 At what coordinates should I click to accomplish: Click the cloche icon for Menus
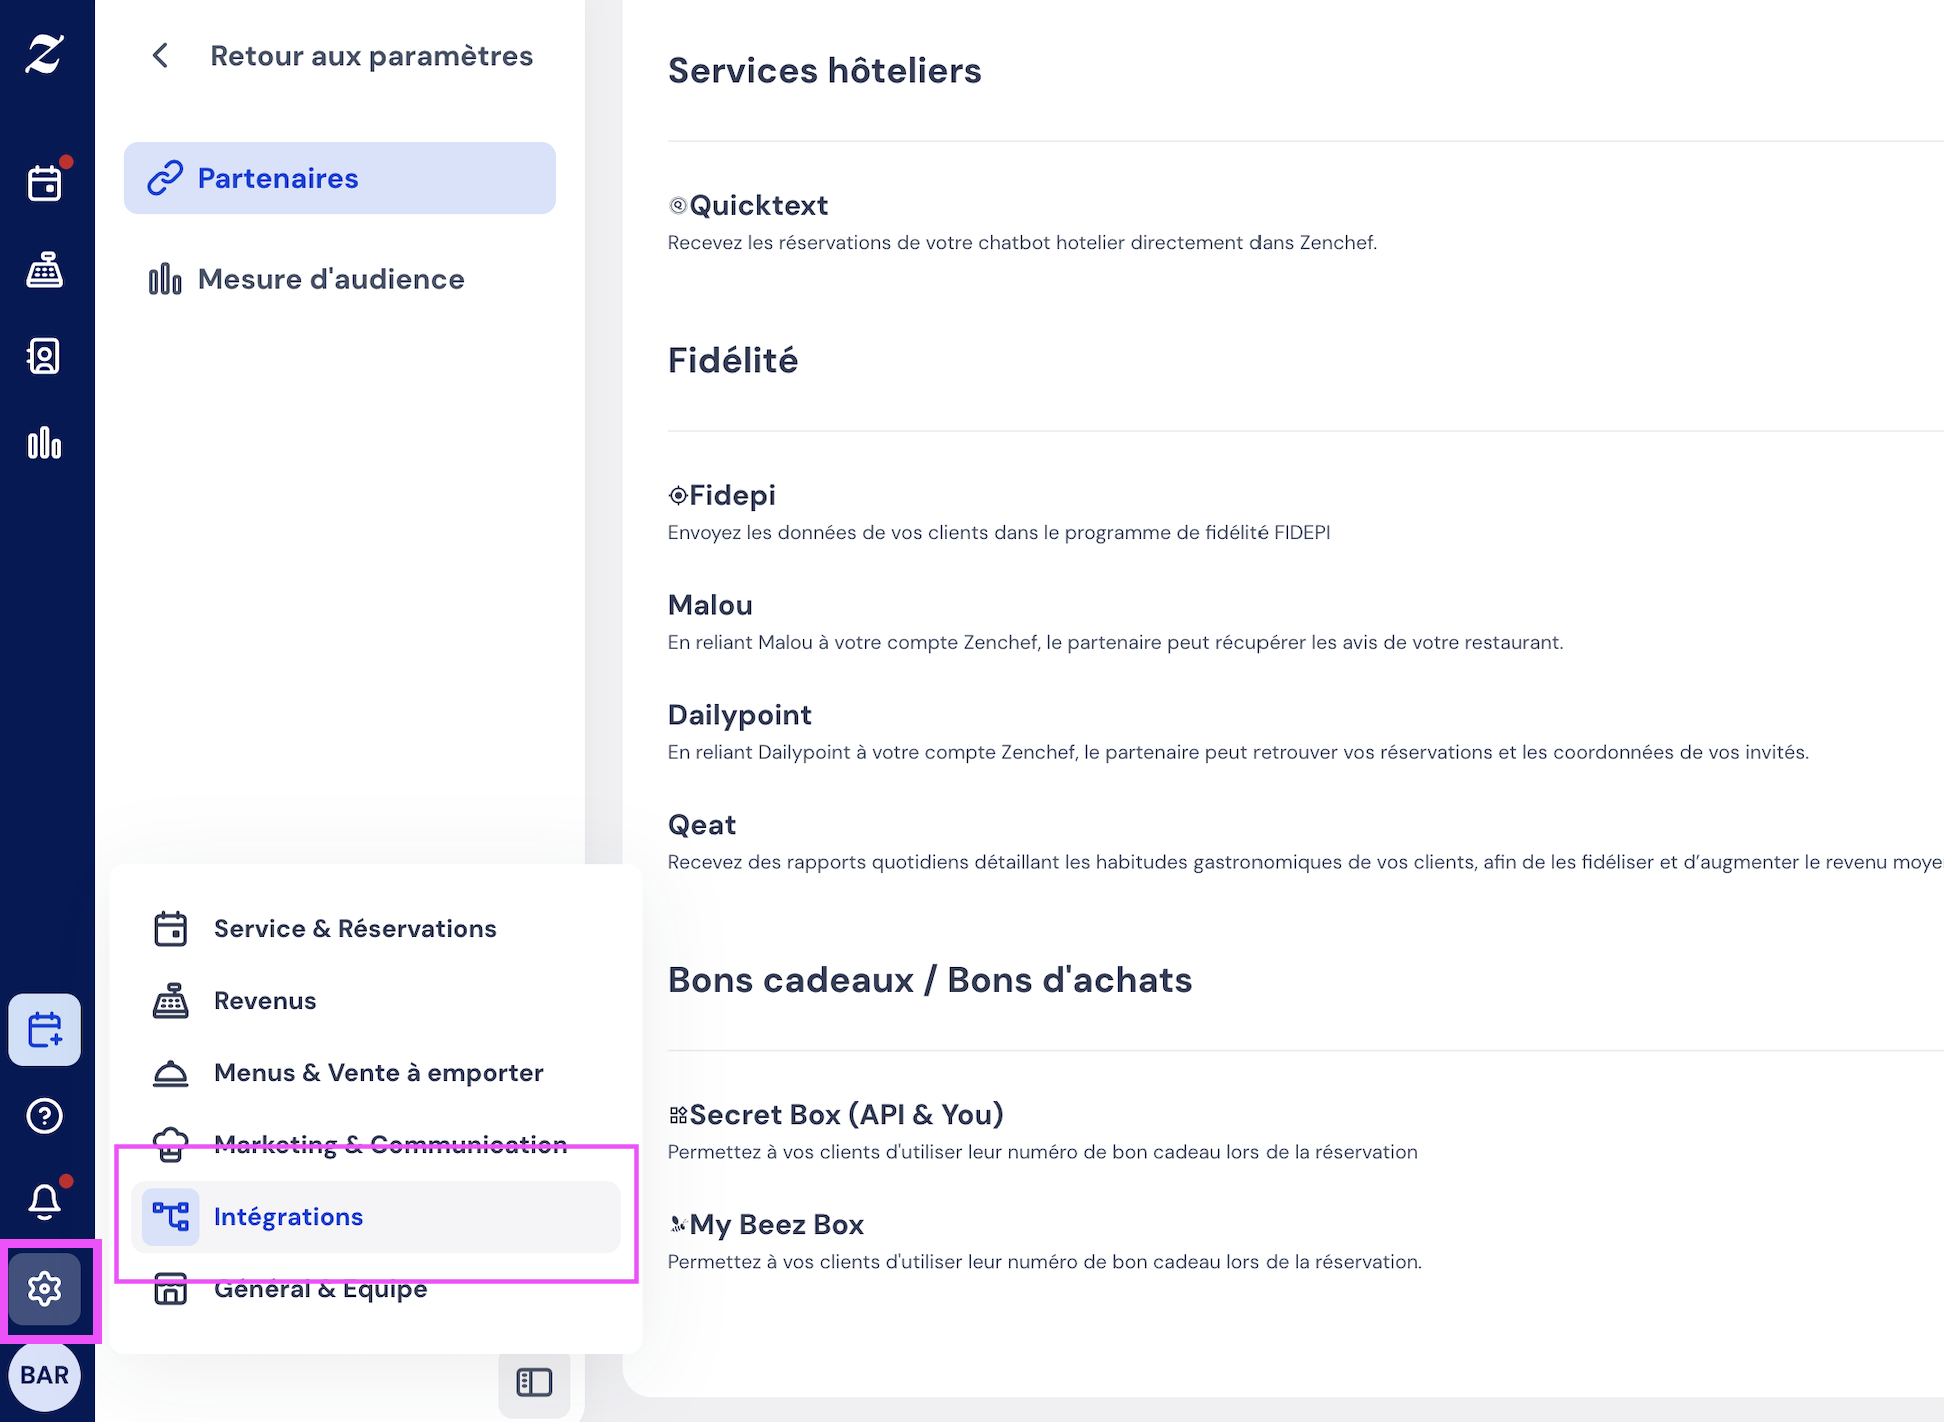(171, 1073)
